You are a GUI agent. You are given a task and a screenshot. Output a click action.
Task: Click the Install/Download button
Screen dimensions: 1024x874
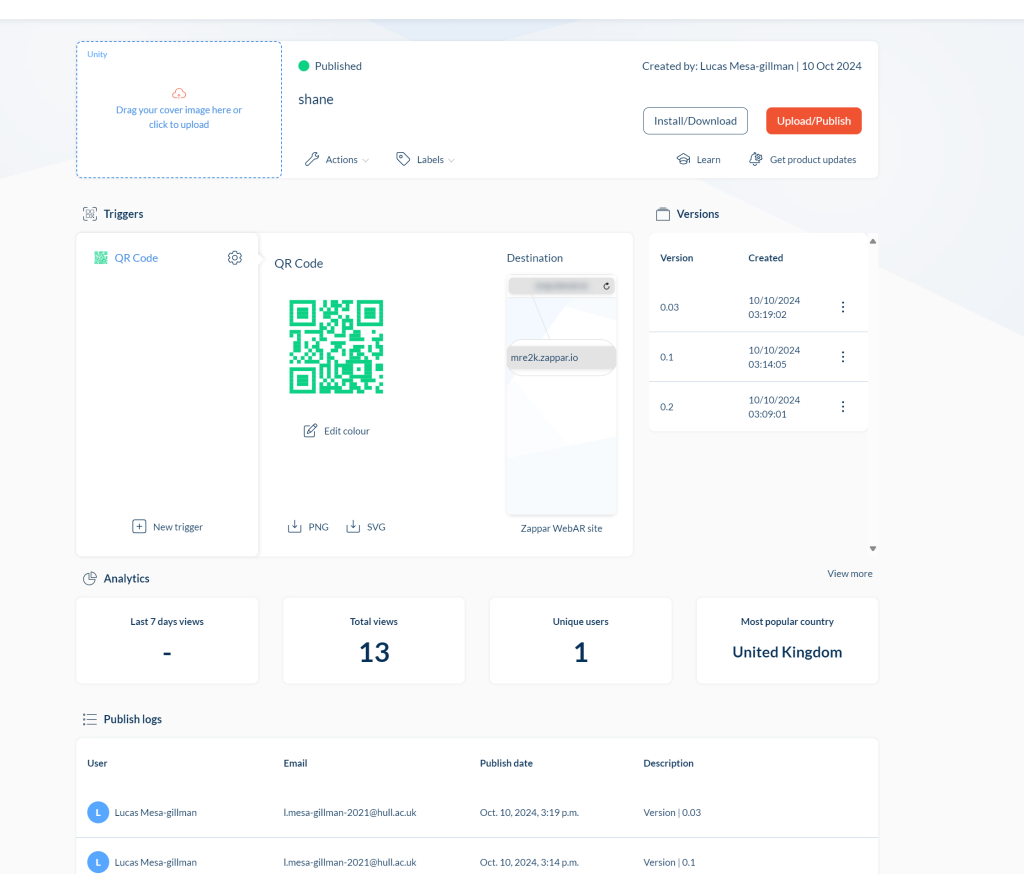(695, 121)
